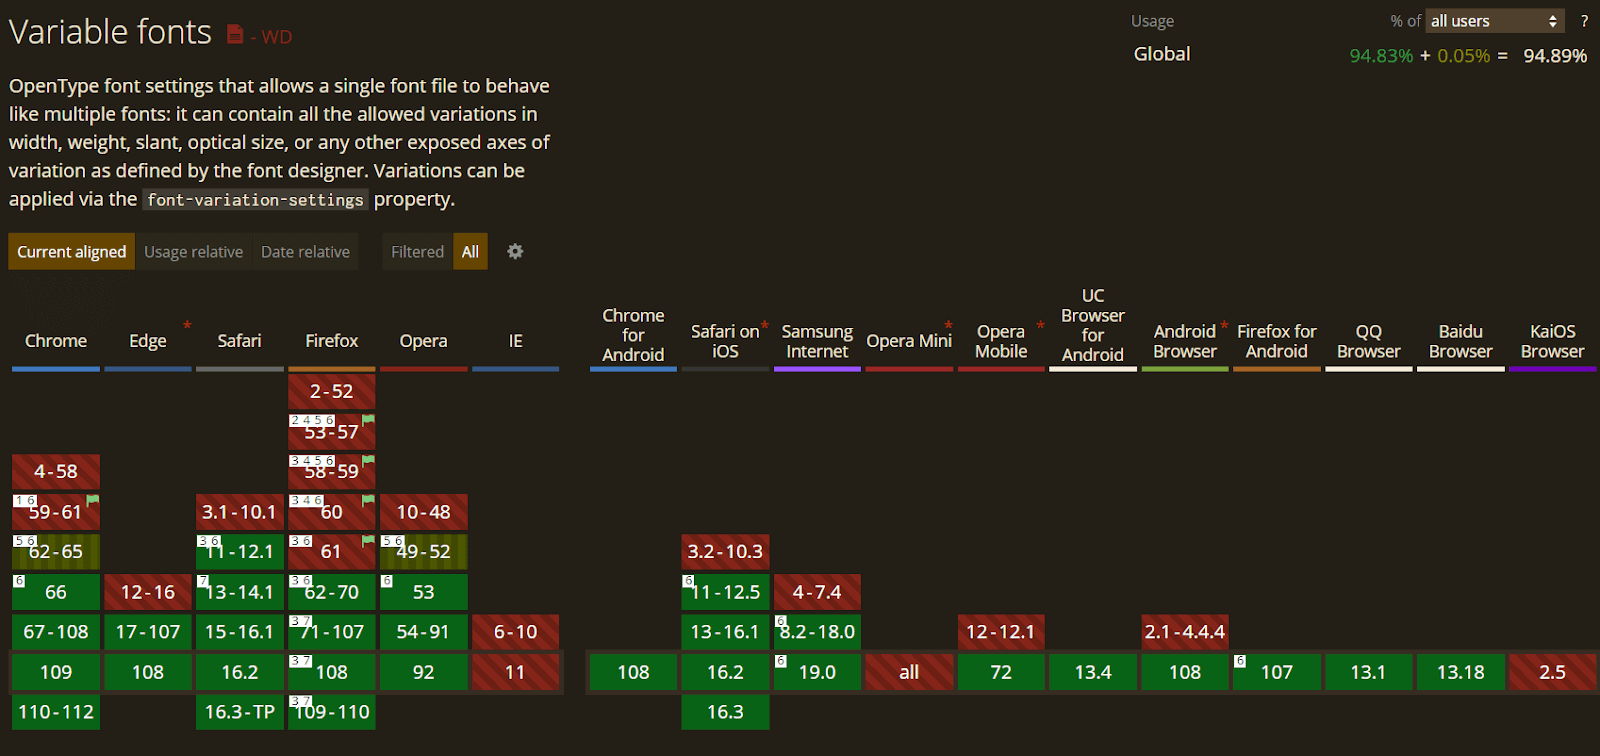The height and width of the screenshot is (756, 1600).
Task: Select the Filtered browser option
Action: point(417,252)
